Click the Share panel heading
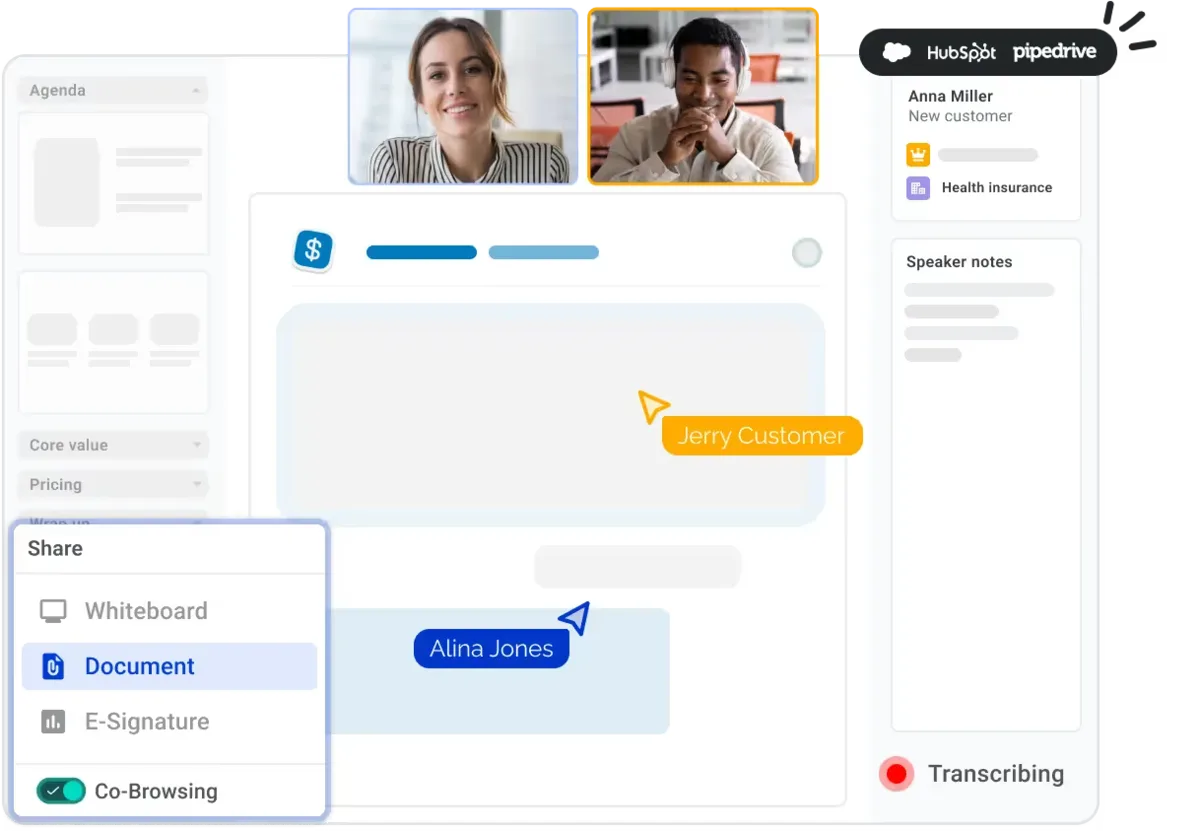The height and width of the screenshot is (831, 1200). click(55, 549)
